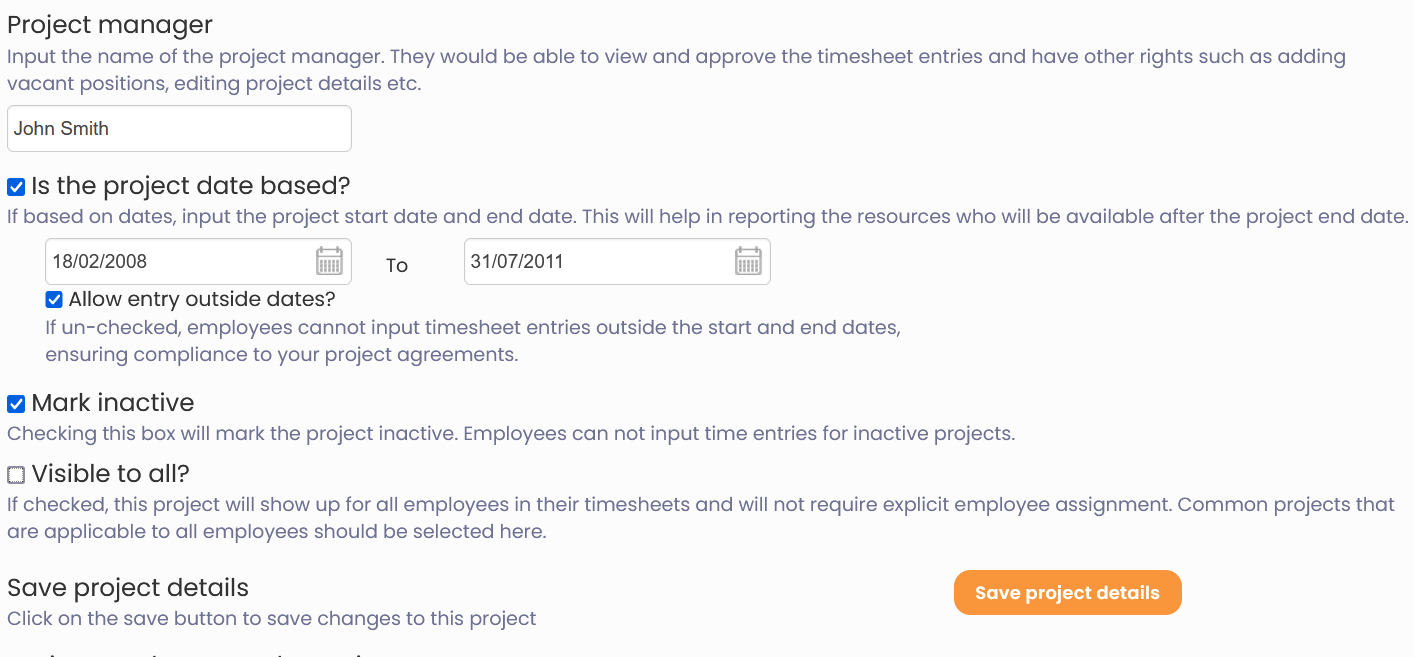Uncheck the "Is the project date based?" checkbox
The width and height of the screenshot is (1414, 657).
tap(16, 187)
